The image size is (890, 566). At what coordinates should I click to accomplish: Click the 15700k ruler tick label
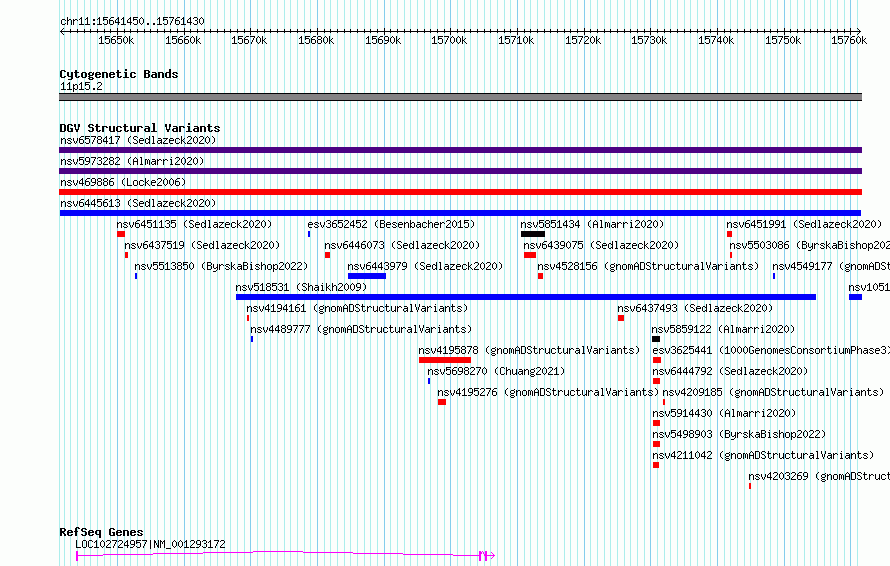point(450,40)
